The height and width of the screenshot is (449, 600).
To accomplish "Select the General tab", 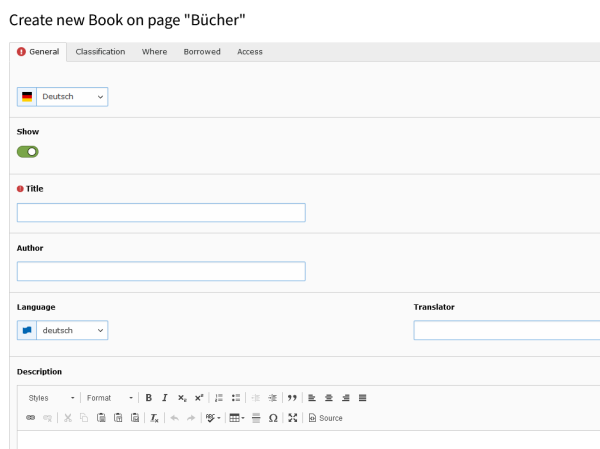I will tap(38, 52).
